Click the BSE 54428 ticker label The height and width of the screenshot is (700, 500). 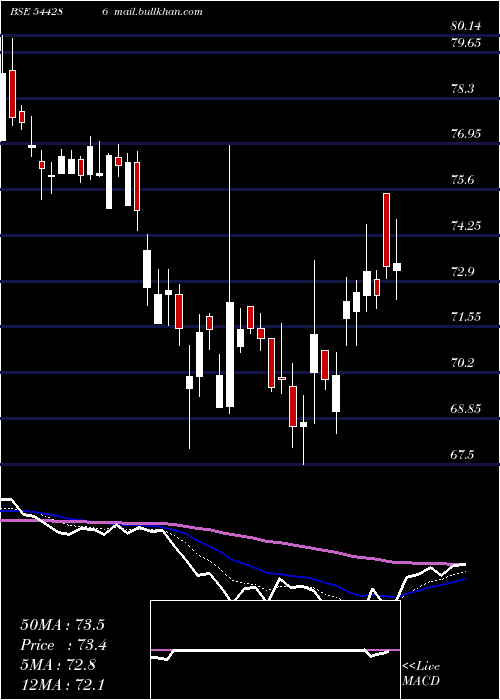pos(36,12)
